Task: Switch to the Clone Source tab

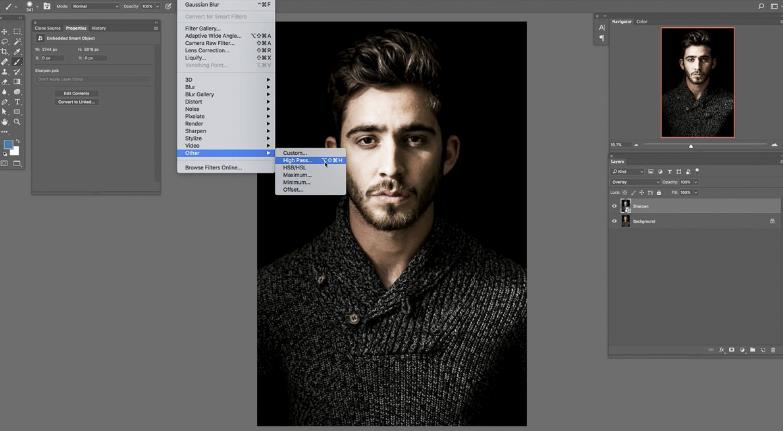Action: [x=47, y=28]
